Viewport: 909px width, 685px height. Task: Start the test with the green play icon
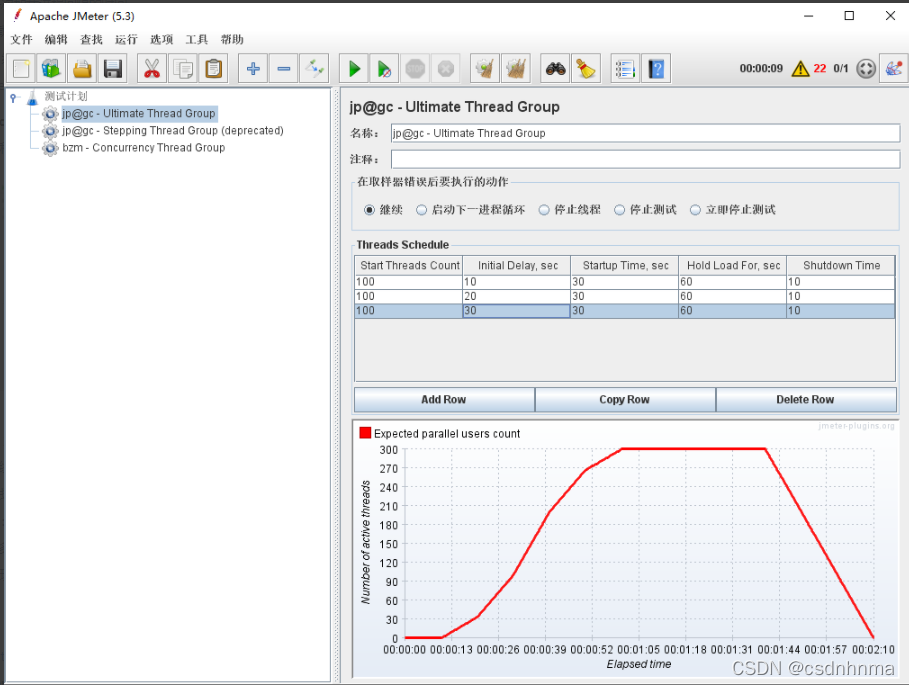click(x=354, y=69)
